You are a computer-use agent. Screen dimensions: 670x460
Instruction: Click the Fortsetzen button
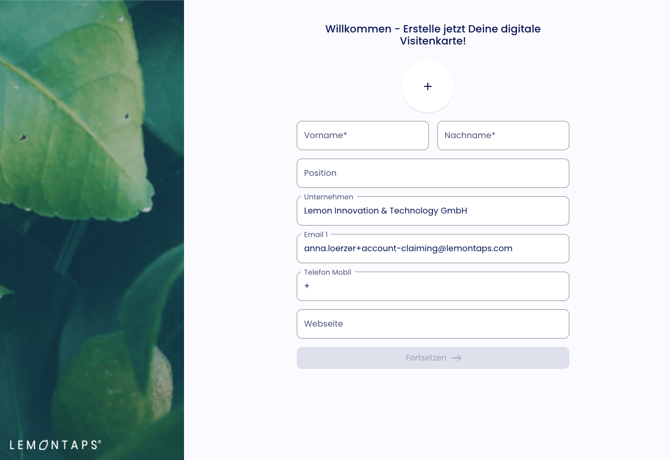(433, 358)
